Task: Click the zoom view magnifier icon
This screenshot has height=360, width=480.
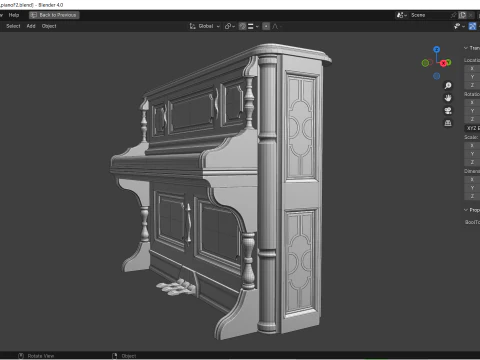Action: point(448,86)
